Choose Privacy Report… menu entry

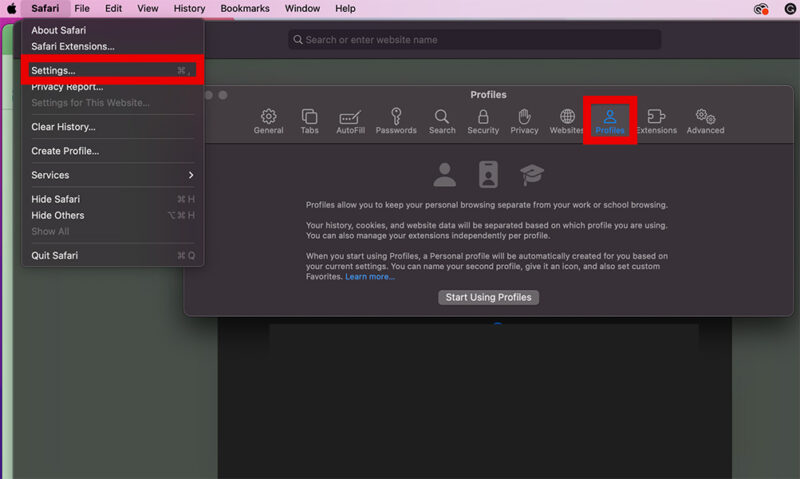(x=112, y=87)
